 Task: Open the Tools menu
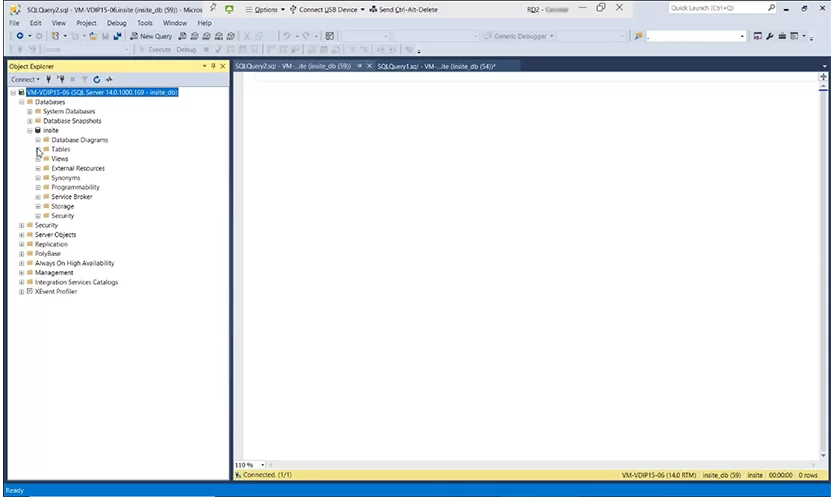[x=145, y=22]
